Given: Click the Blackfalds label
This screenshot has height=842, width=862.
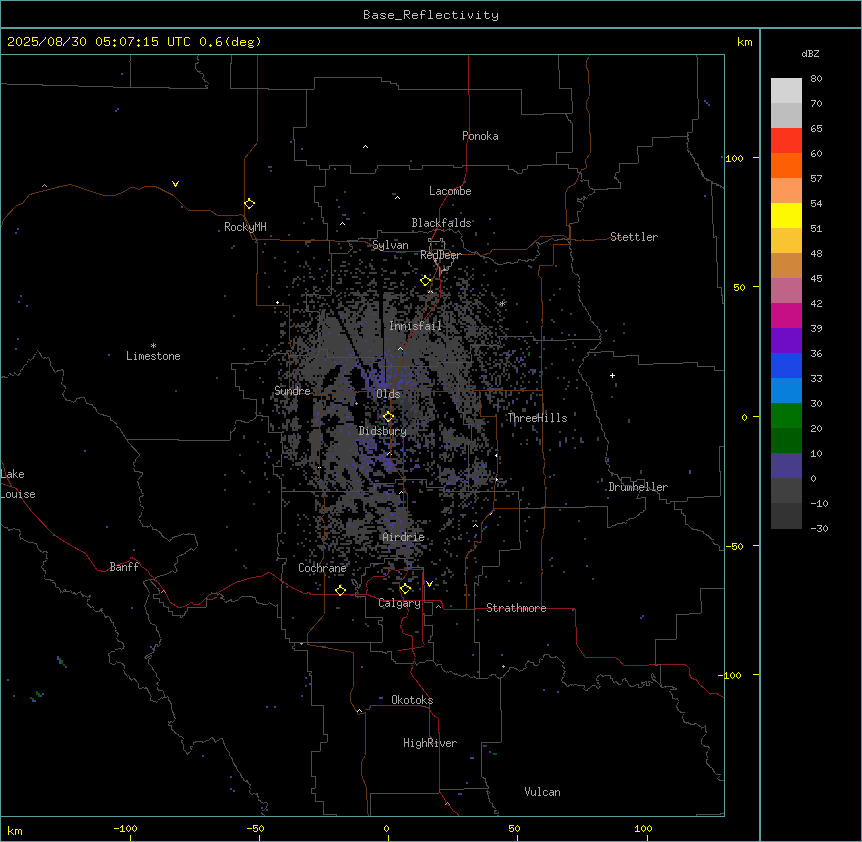Looking at the screenshot, I should pyautogui.click(x=441, y=223).
